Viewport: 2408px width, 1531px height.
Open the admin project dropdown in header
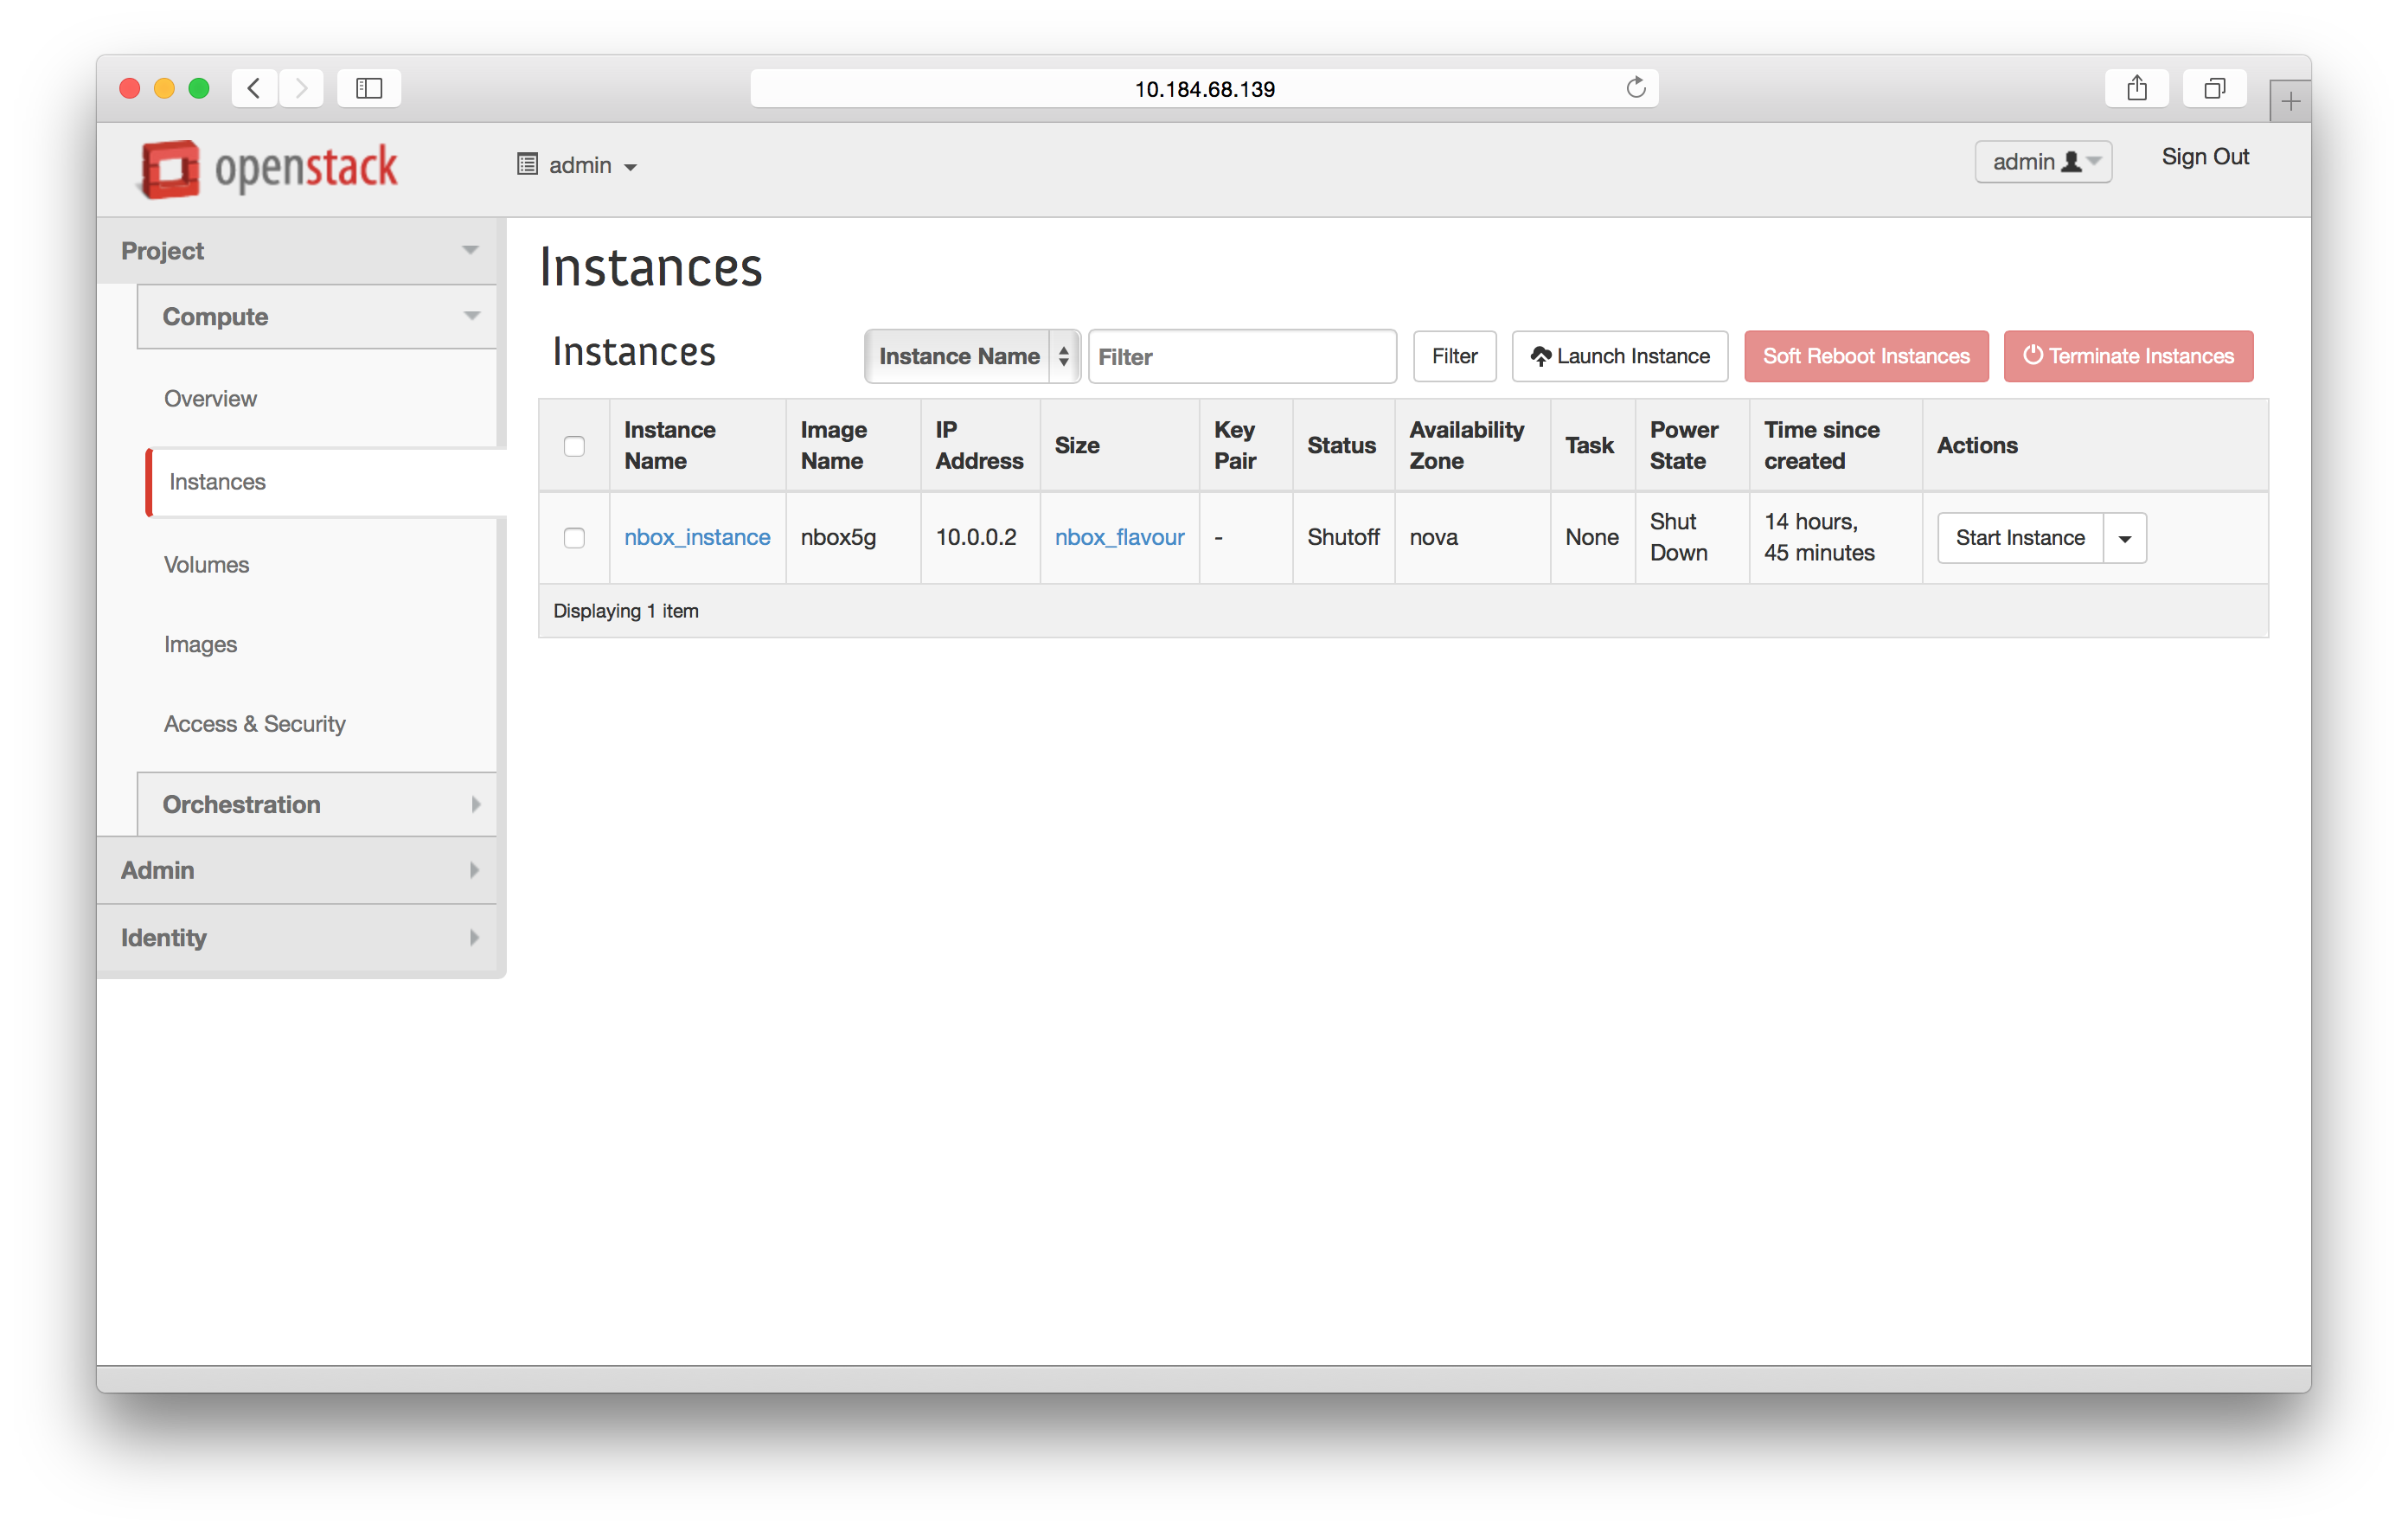point(577,165)
